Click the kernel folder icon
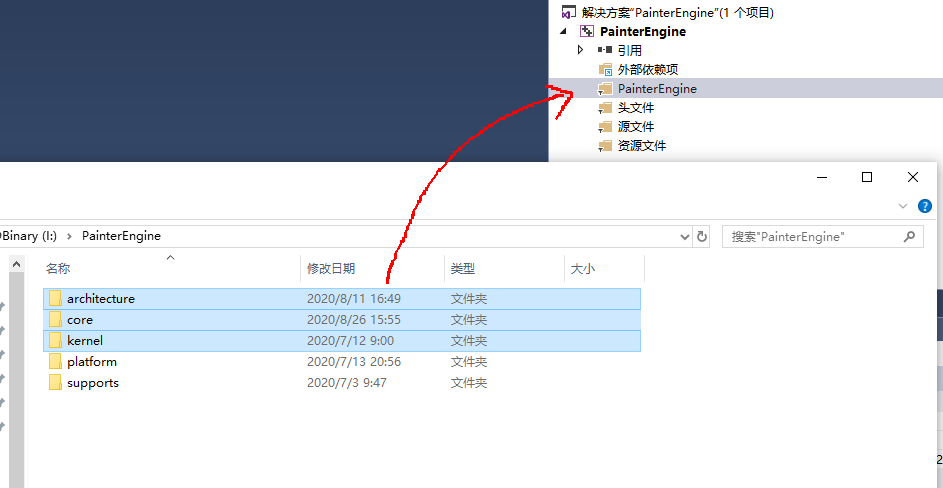The image size is (943, 488). (x=56, y=341)
